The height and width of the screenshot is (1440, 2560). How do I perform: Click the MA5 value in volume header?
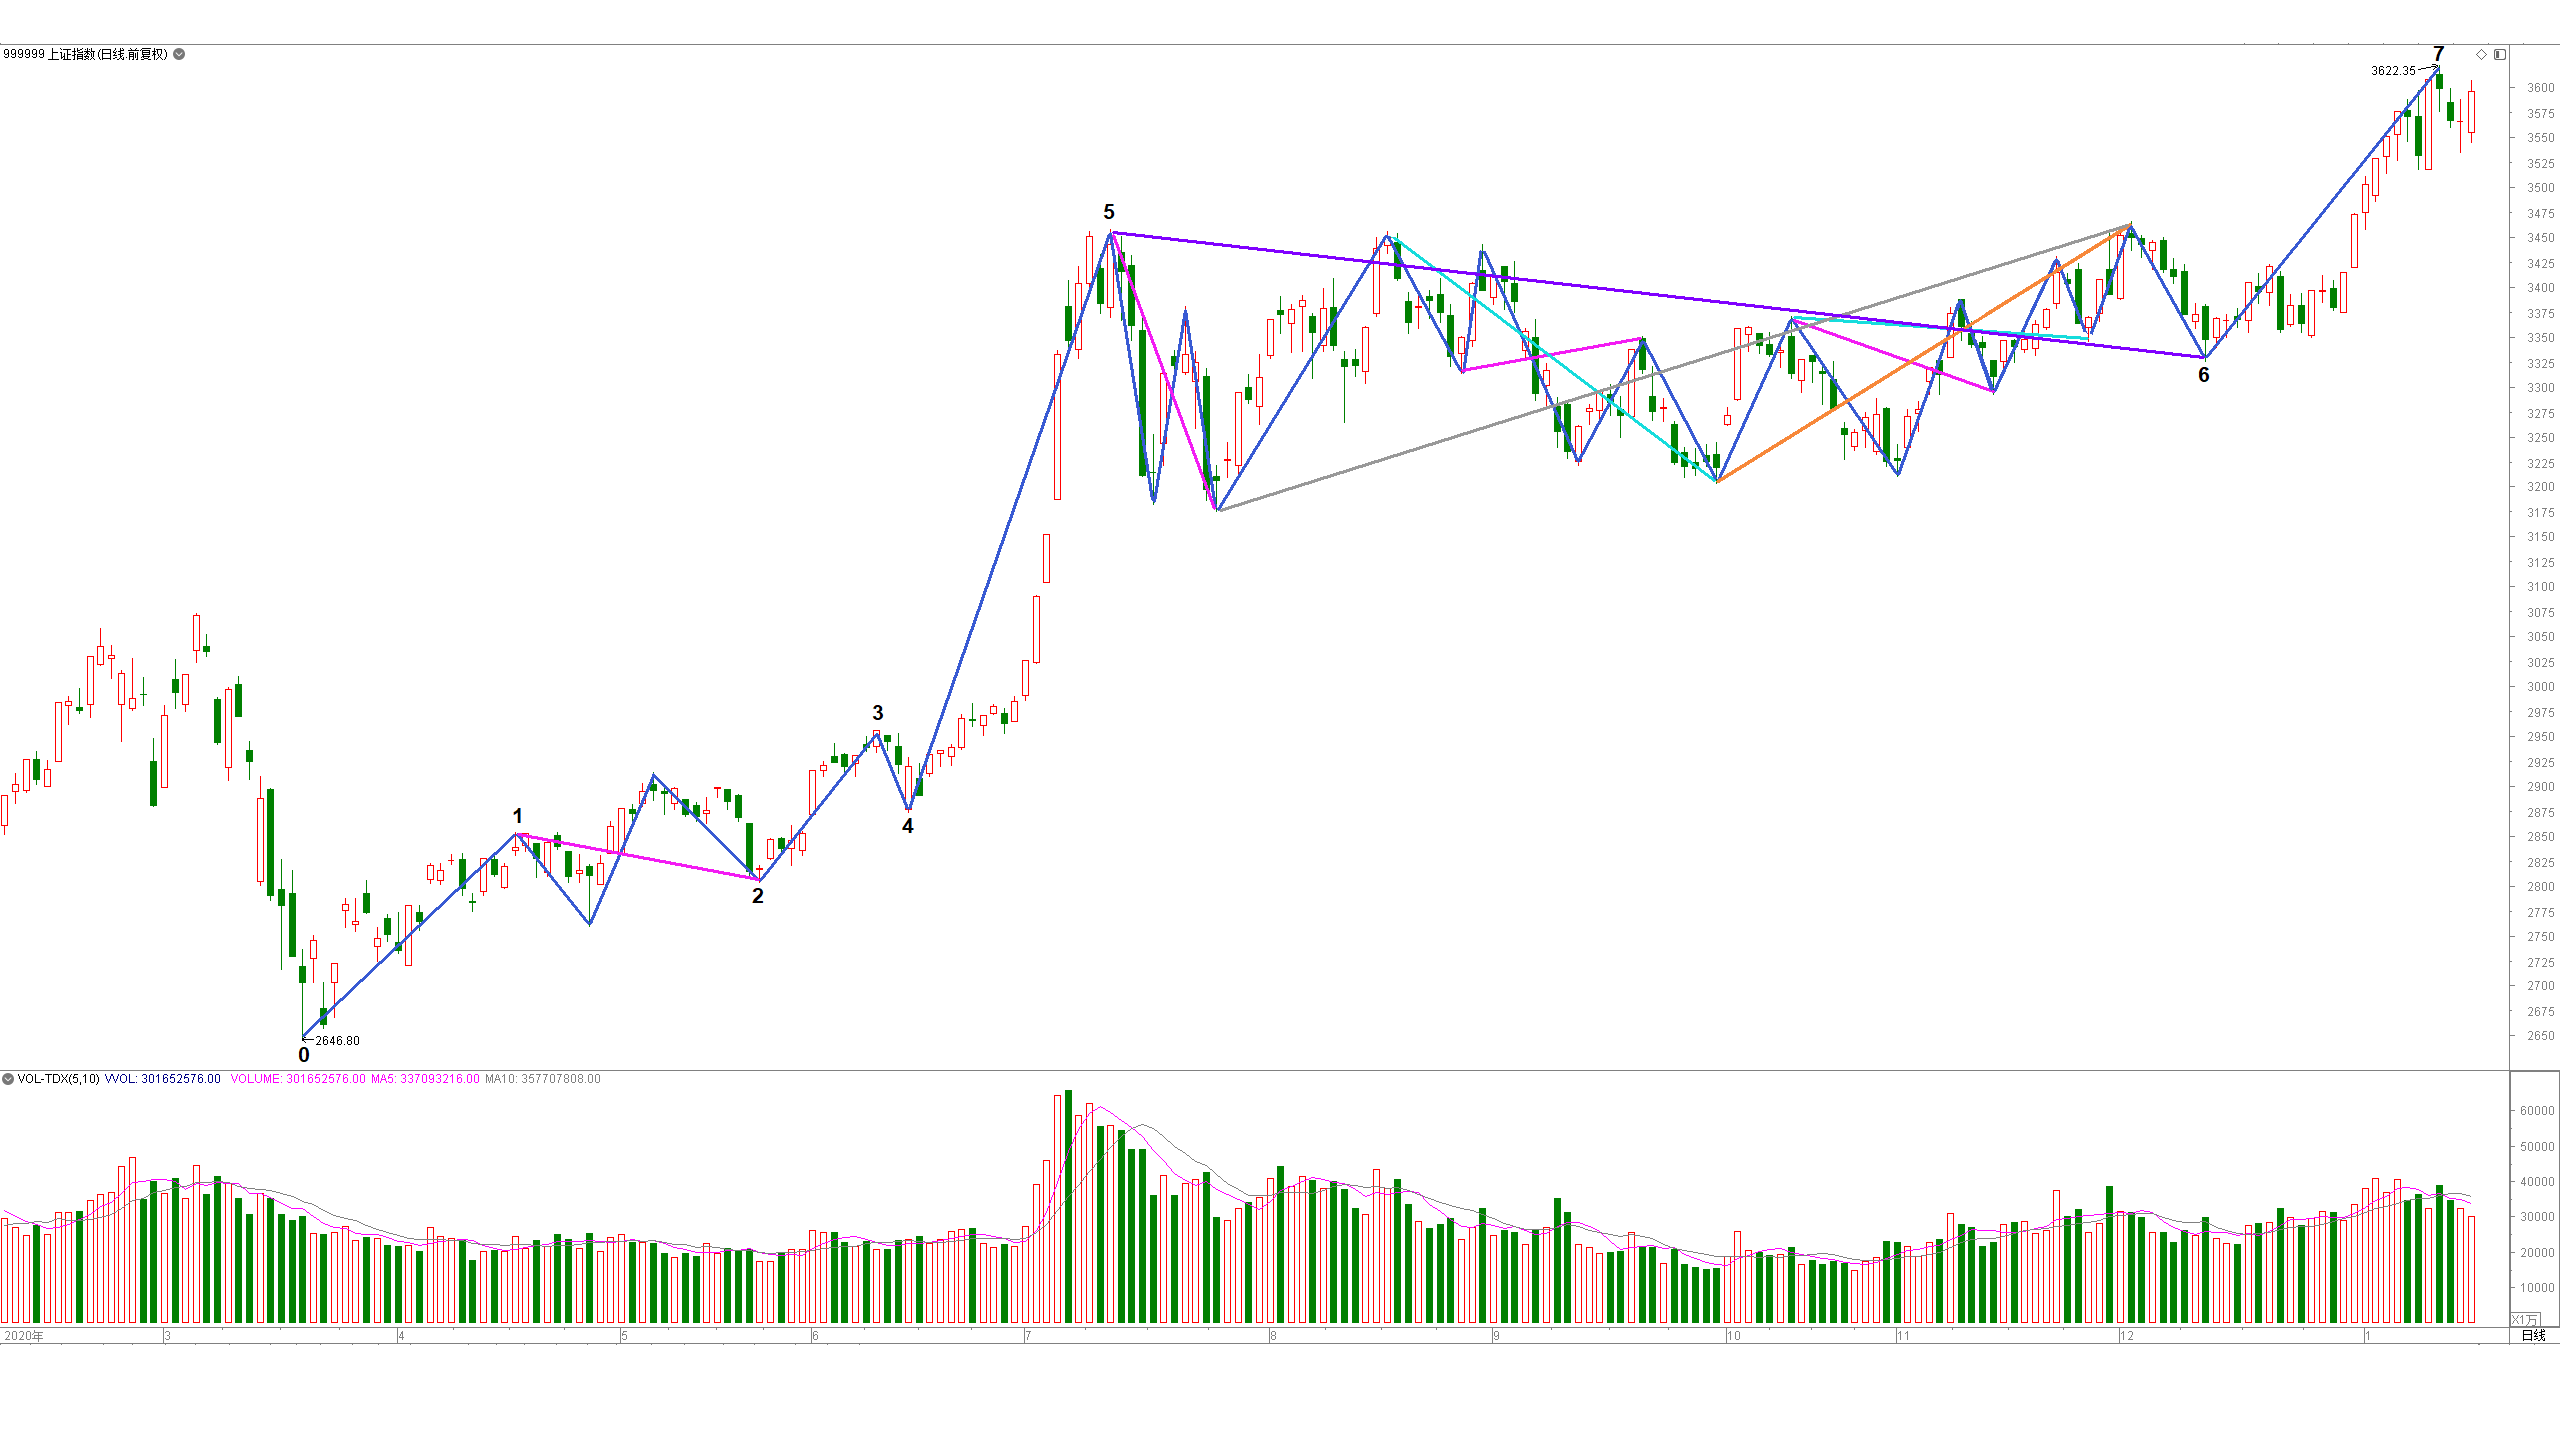click(x=425, y=1079)
